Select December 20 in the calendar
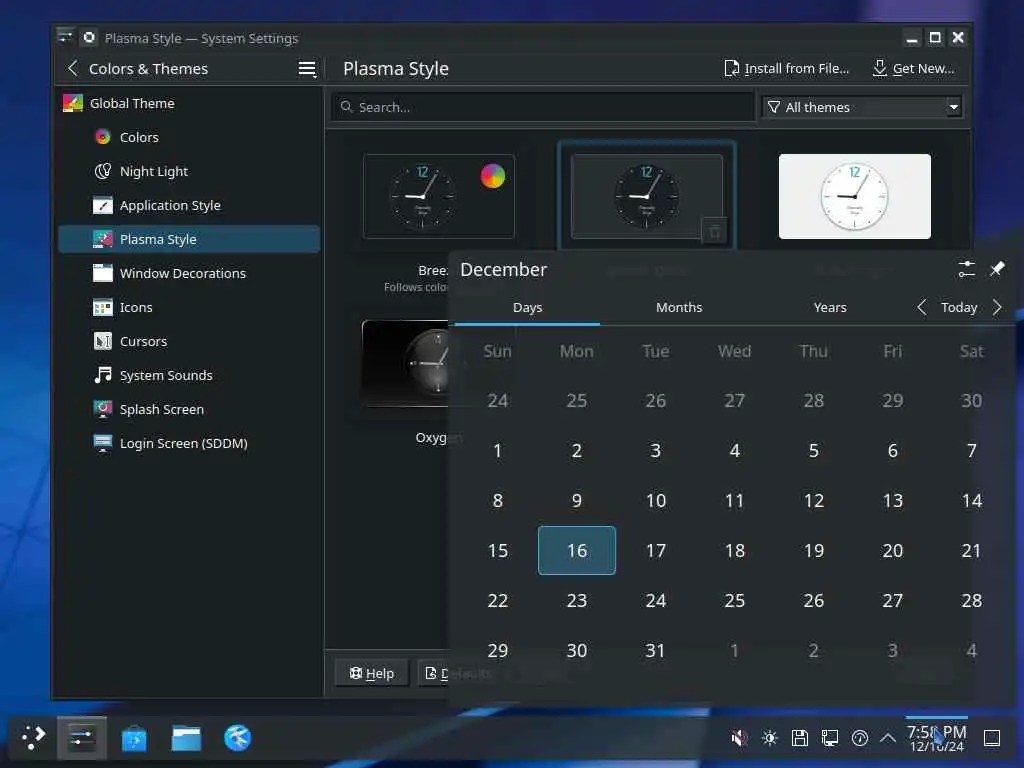 point(893,551)
